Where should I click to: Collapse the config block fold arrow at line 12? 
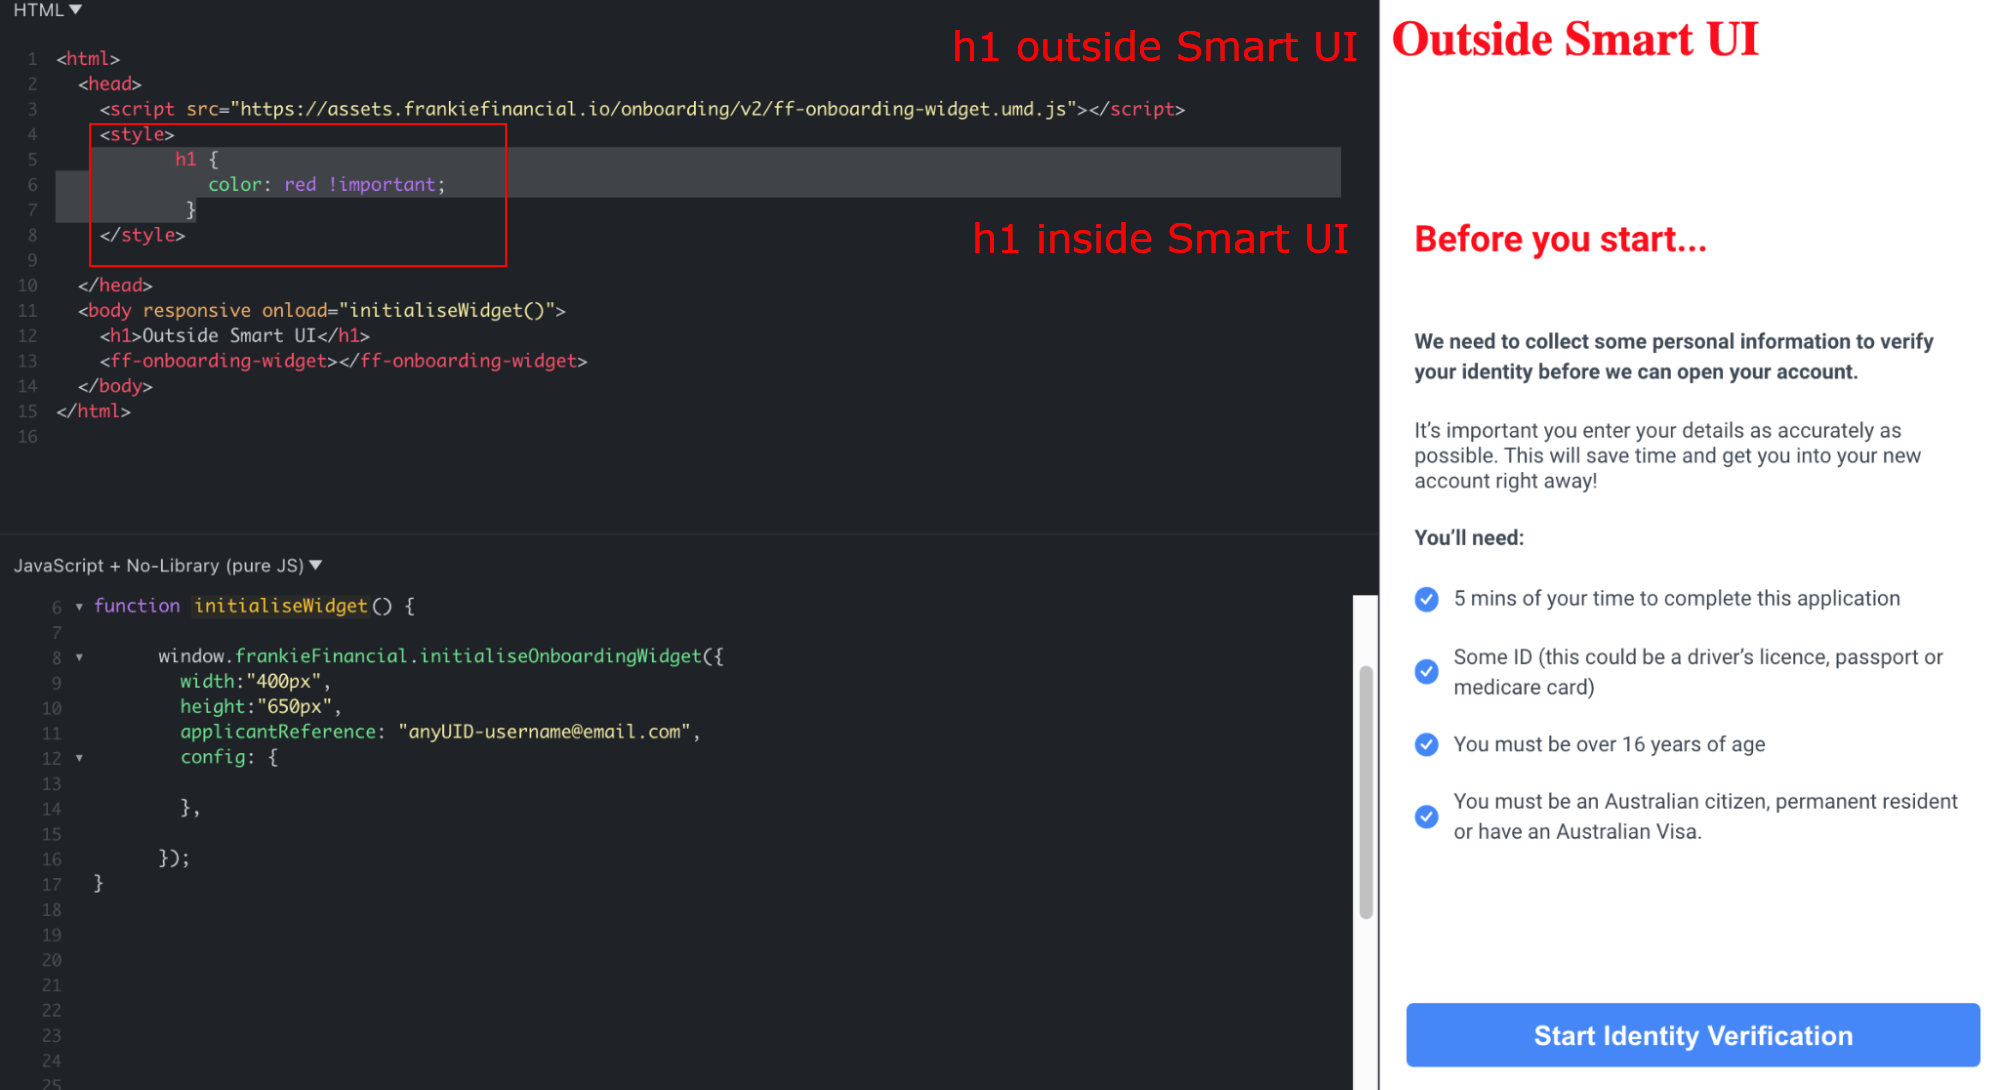click(79, 758)
